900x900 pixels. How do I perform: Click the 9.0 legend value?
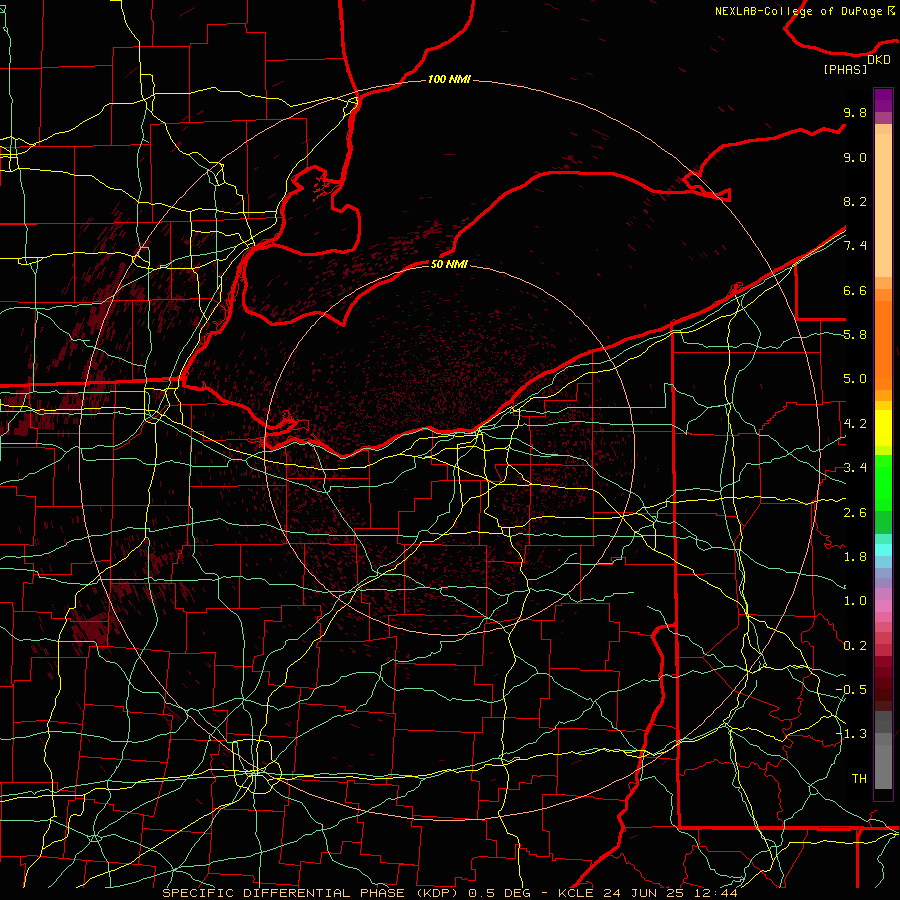click(855, 157)
